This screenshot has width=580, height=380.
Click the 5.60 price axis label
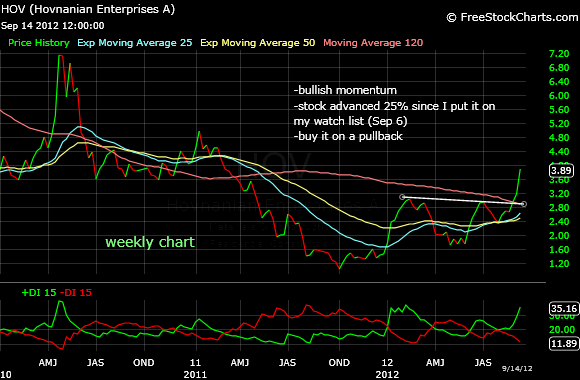(559, 110)
